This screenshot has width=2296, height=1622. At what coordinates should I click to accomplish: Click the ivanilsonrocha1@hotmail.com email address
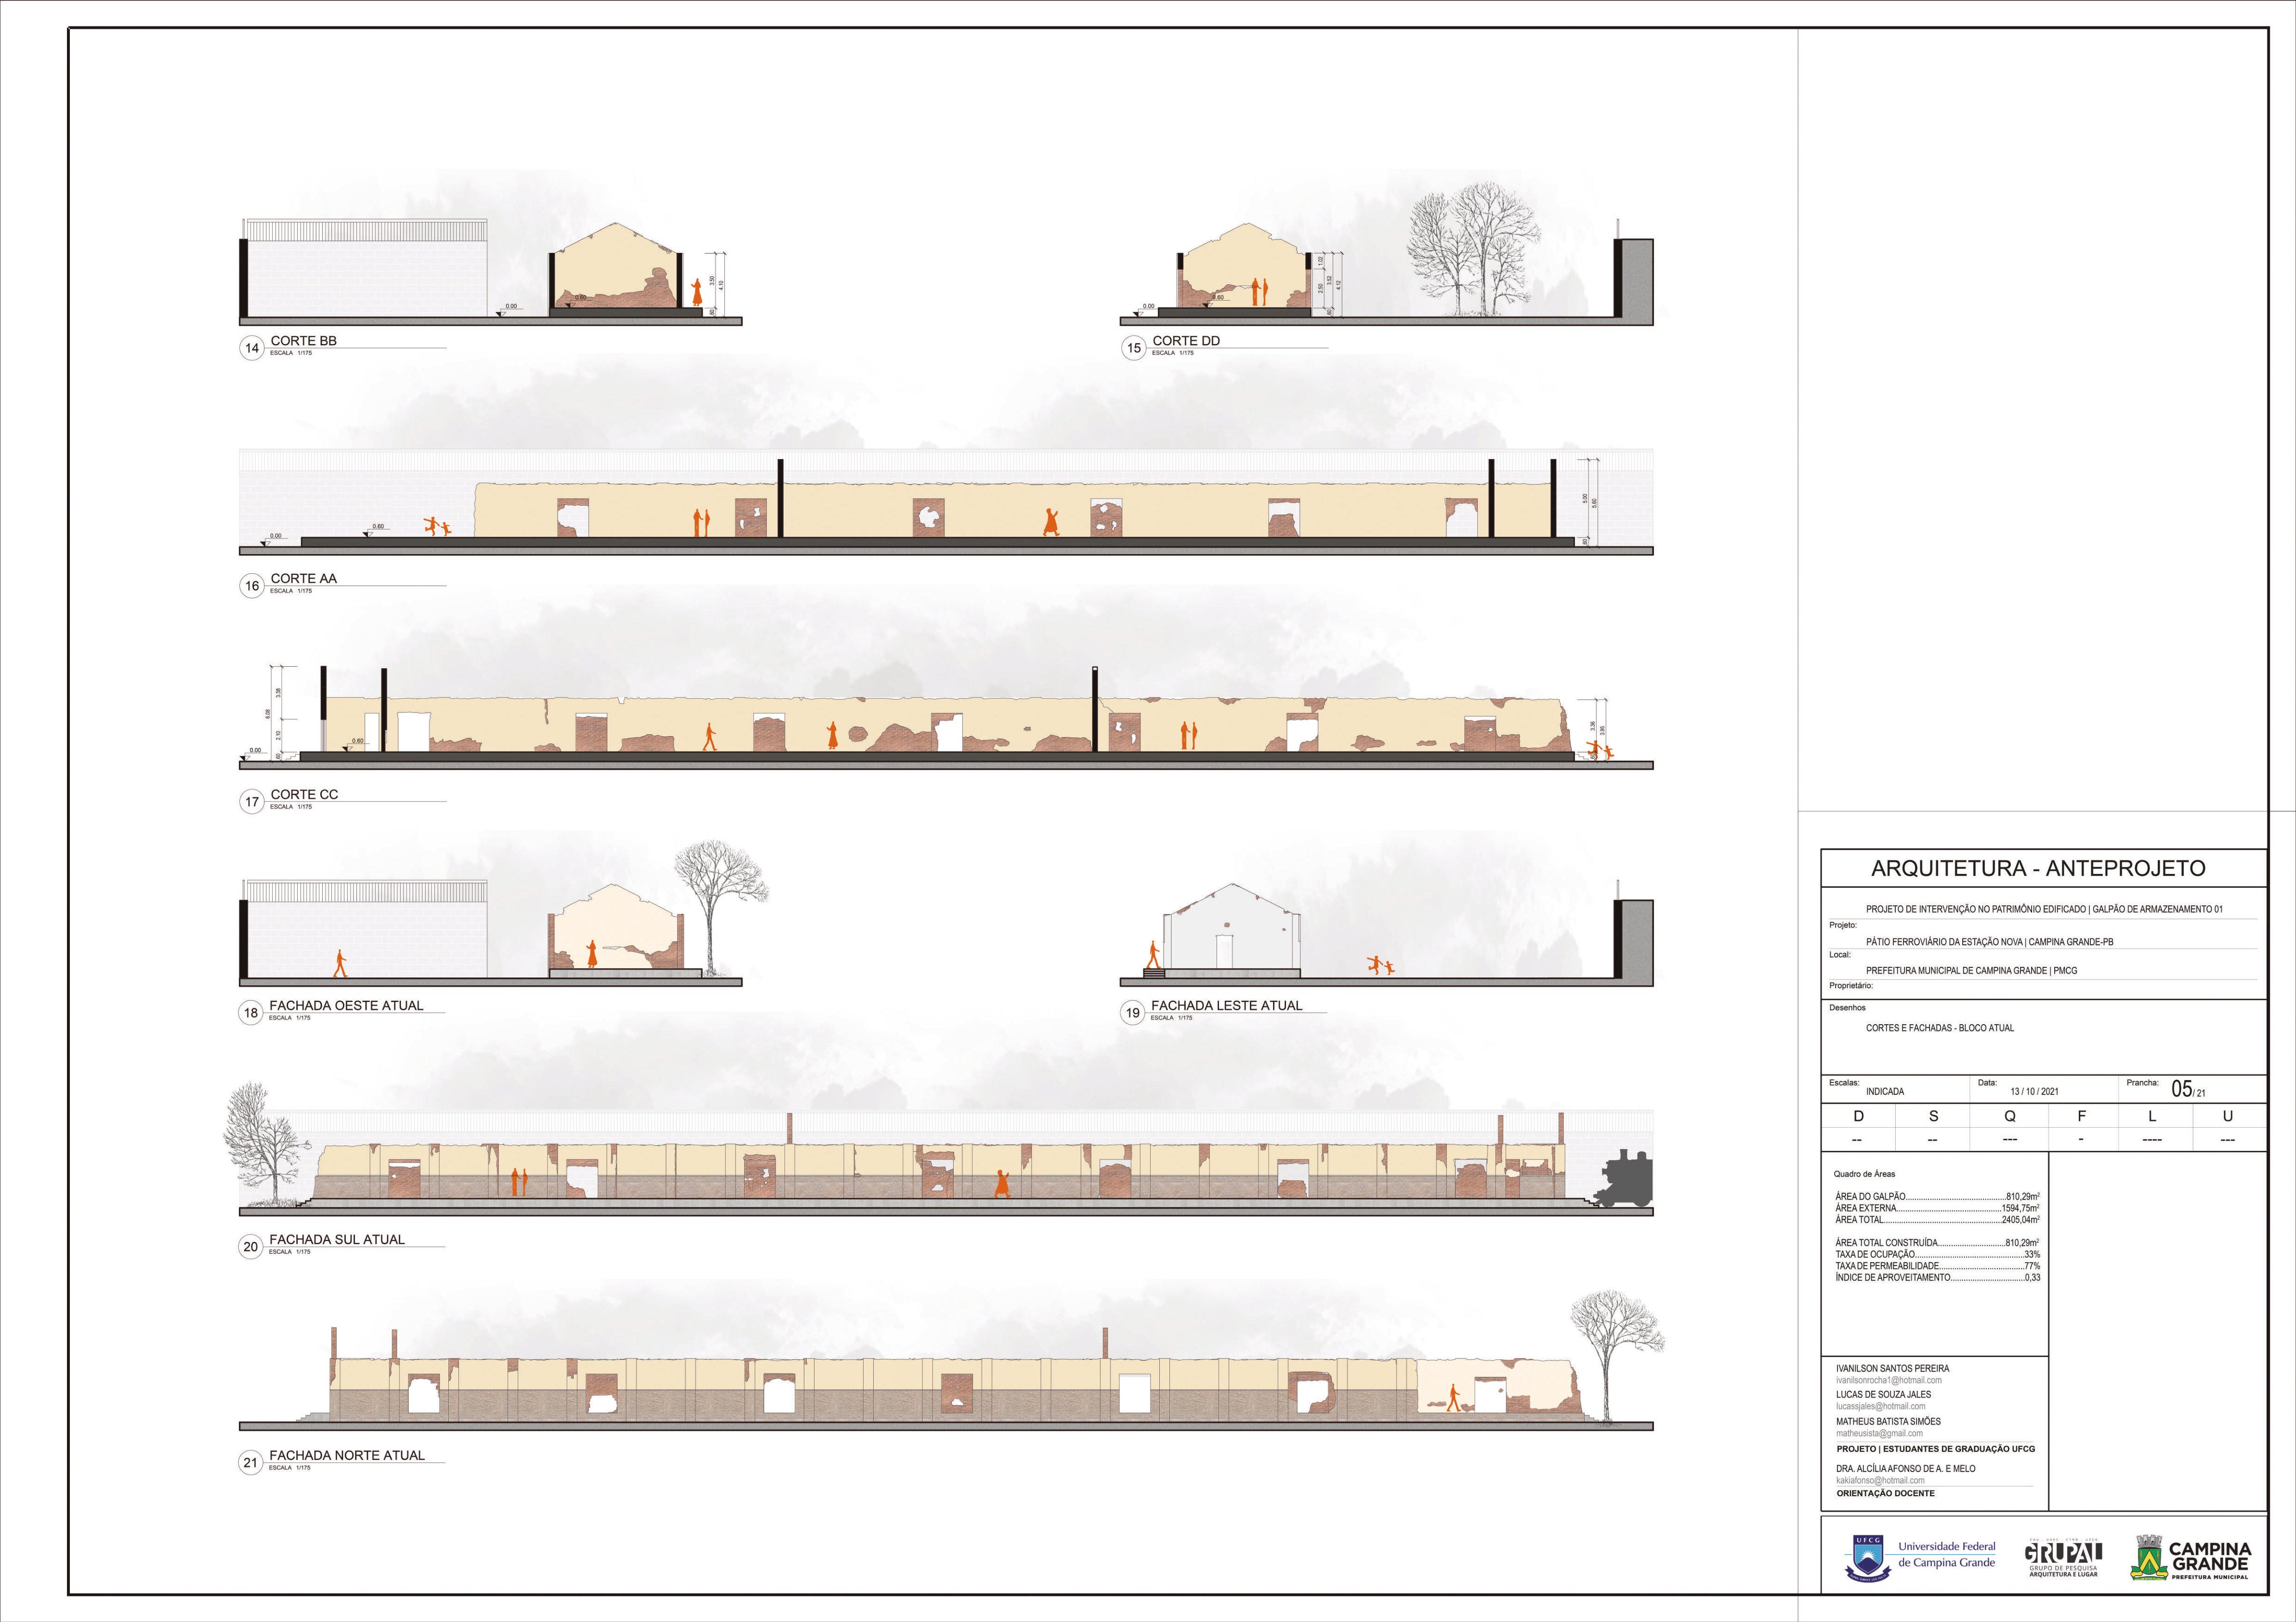1888,1380
